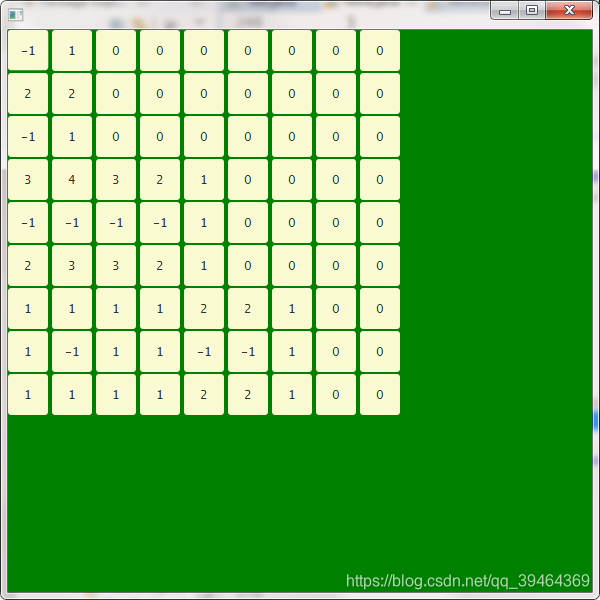Click the 0 tile in row 5, column 7

pyautogui.click(x=292, y=223)
